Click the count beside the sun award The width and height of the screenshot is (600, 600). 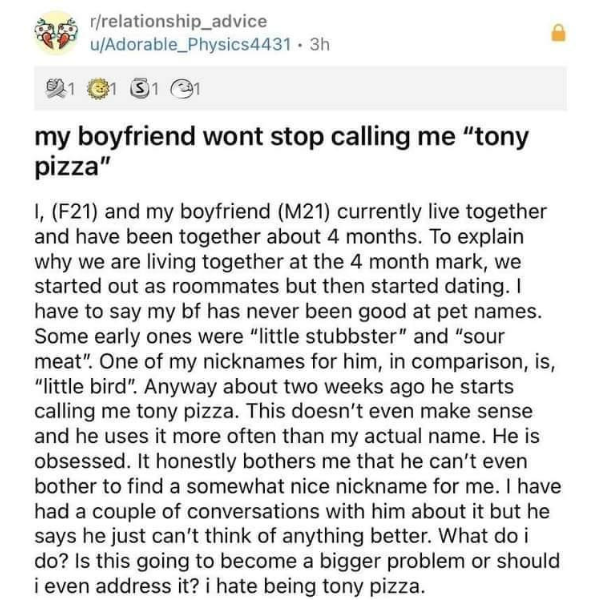pyautogui.click(x=112, y=90)
